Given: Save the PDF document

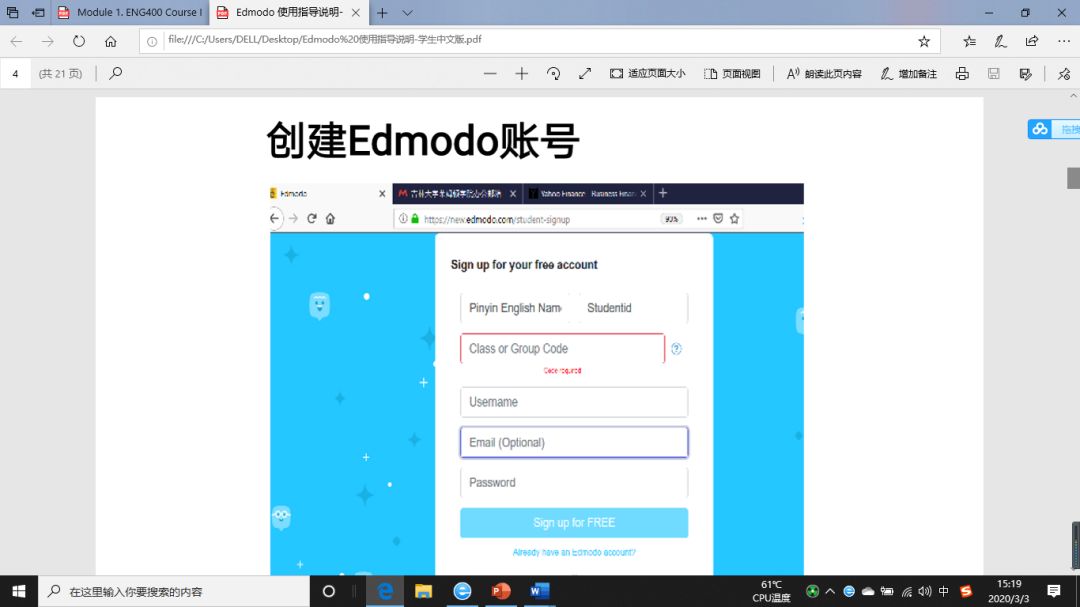Looking at the screenshot, I should tap(993, 74).
